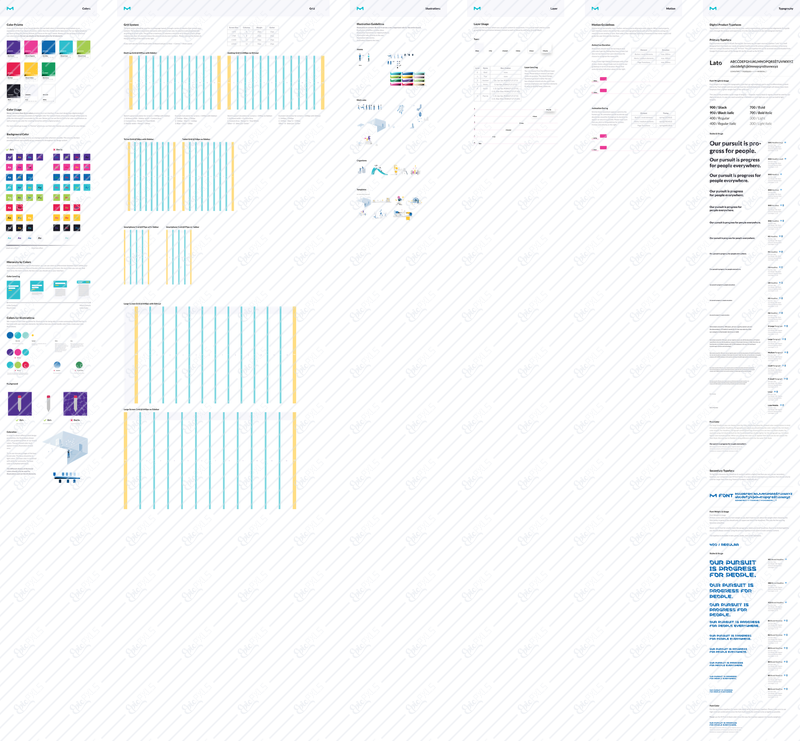Viewport: 800px width, 741px height.
Task: Pick the large cyan Color Palette swatch
Action: [x=66, y=47]
